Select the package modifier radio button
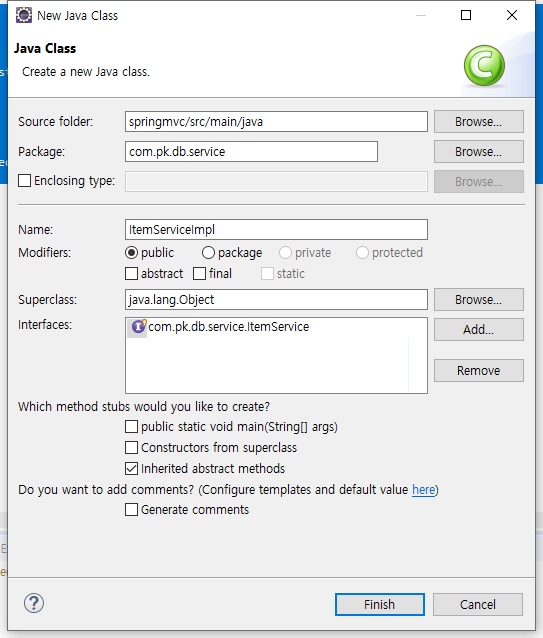Viewport: 543px width, 638px height. click(208, 253)
